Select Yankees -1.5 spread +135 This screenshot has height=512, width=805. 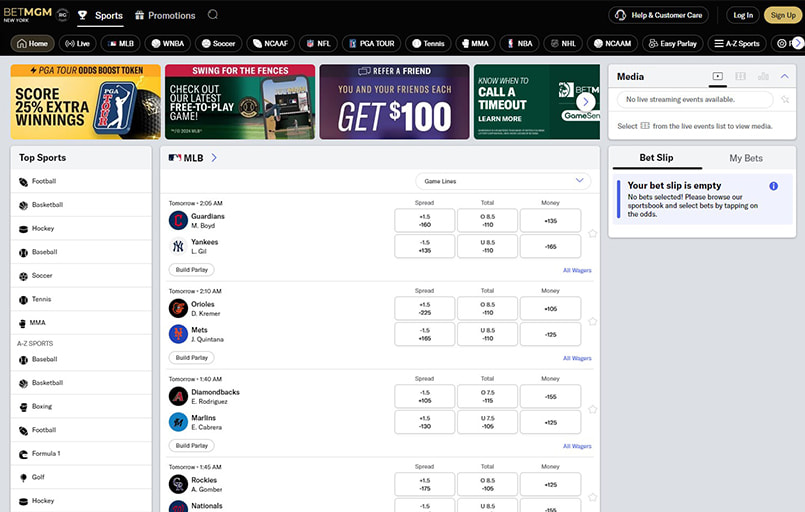(425, 246)
